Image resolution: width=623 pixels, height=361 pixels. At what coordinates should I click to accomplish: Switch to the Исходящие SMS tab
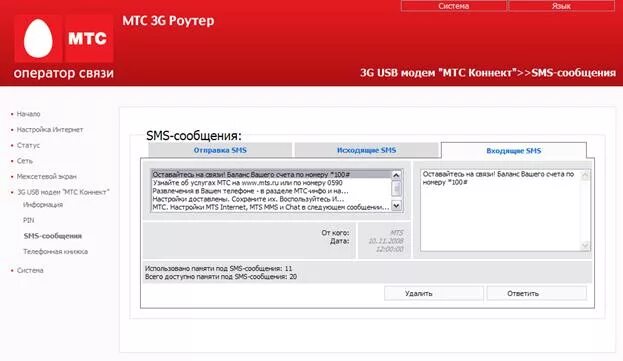click(x=366, y=150)
